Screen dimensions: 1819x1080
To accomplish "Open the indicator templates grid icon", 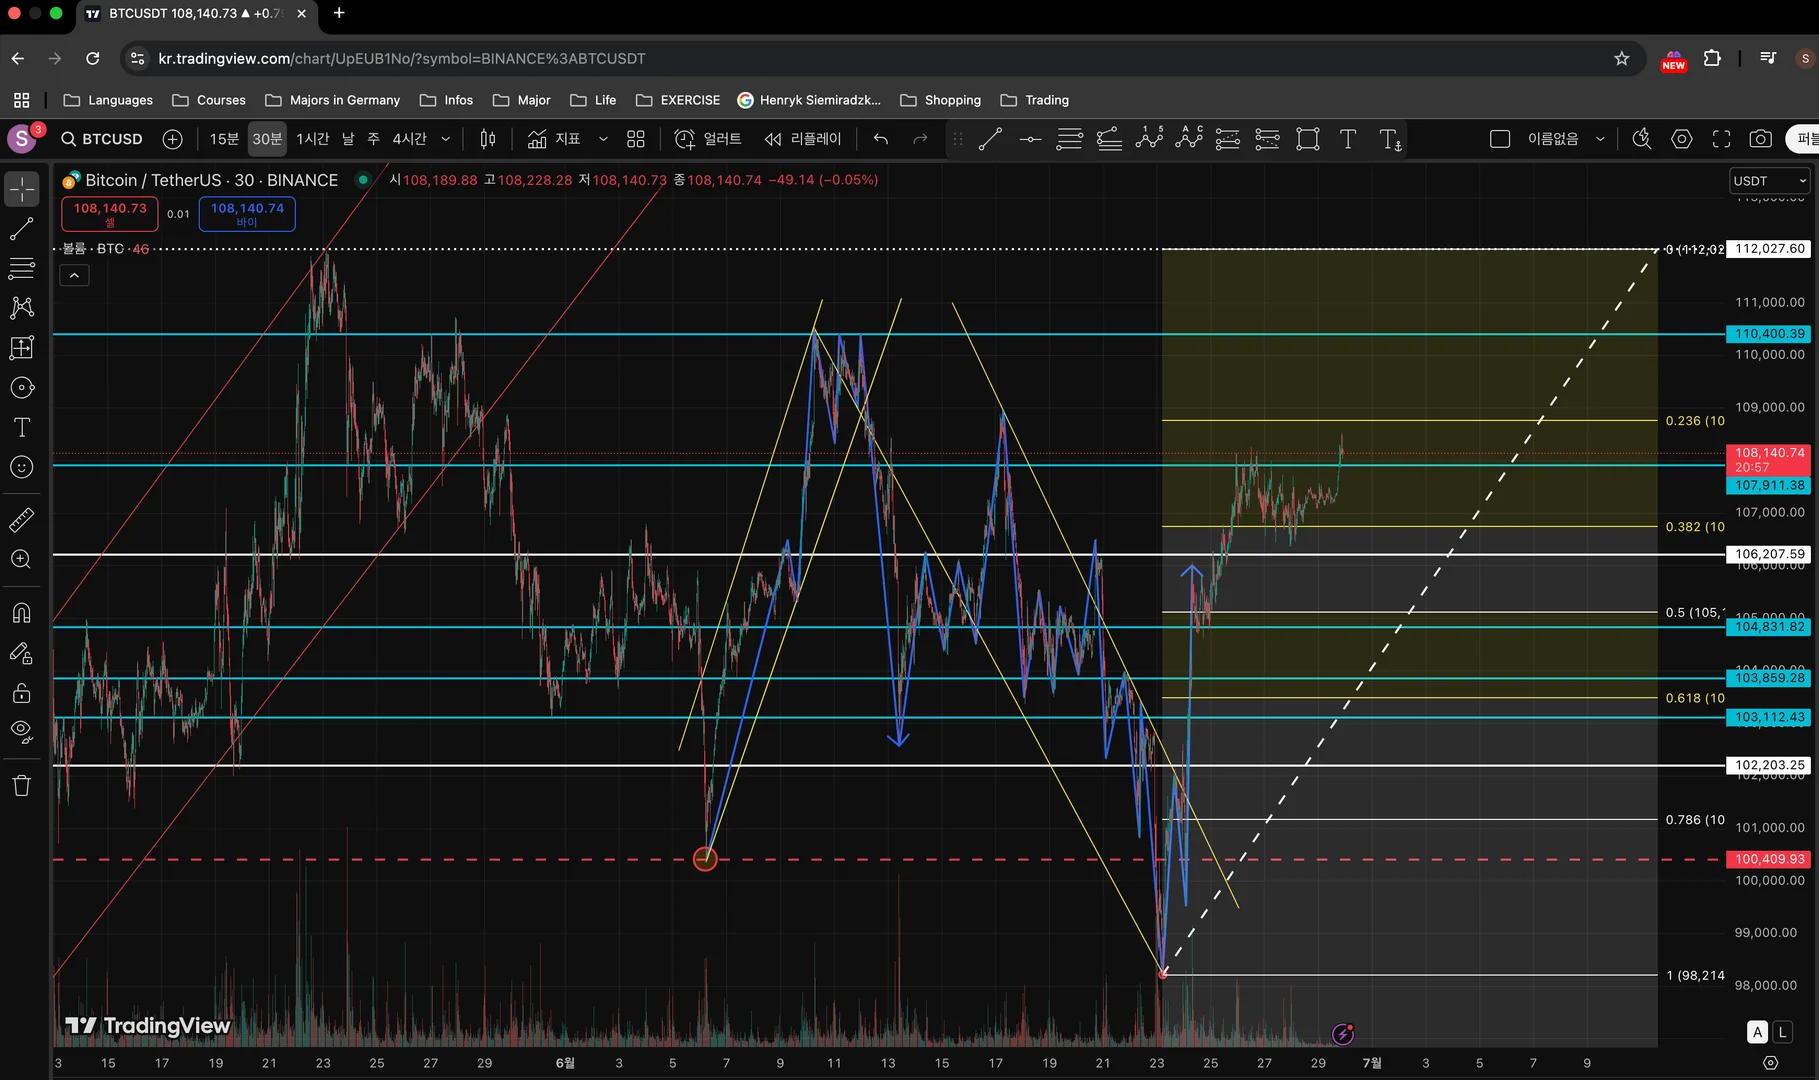I will coord(636,139).
